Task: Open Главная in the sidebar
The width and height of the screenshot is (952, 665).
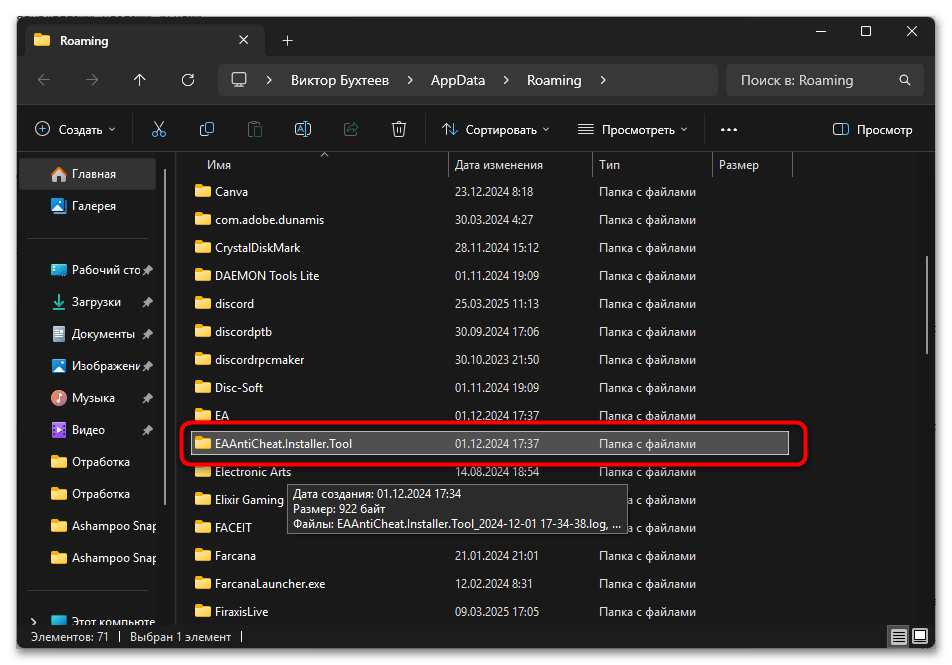Action: (88, 174)
